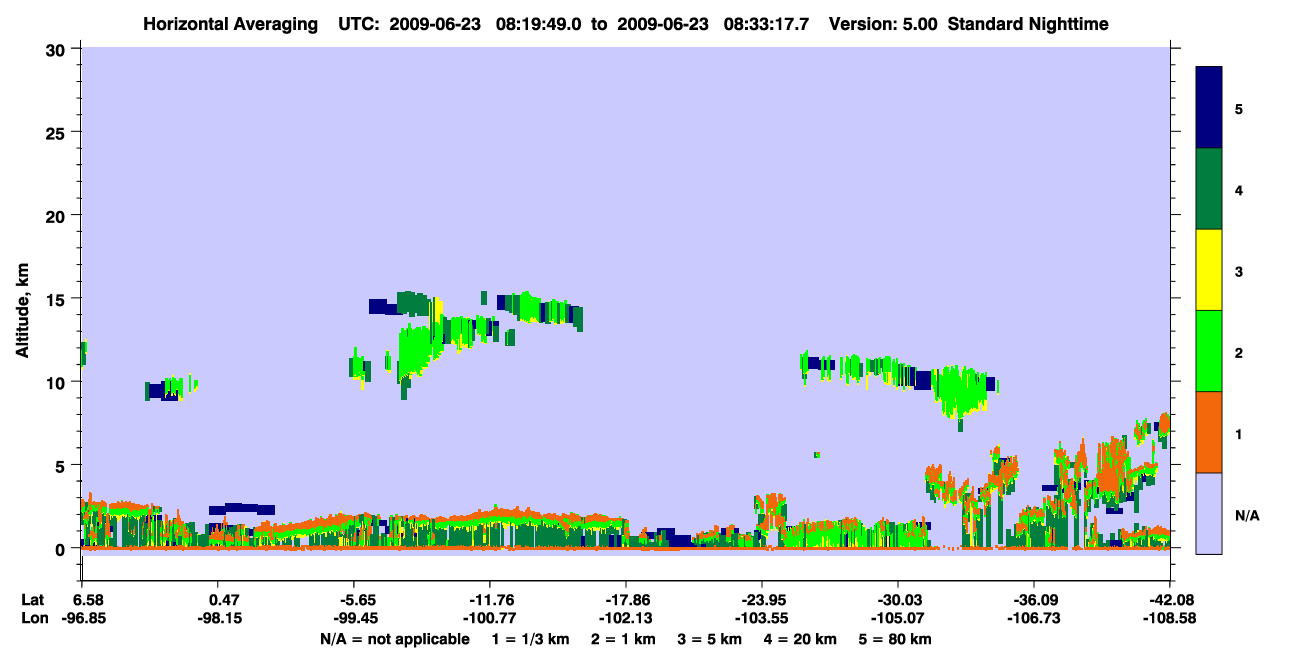
Task: Click longitude value -103.55
Action: 762,618
